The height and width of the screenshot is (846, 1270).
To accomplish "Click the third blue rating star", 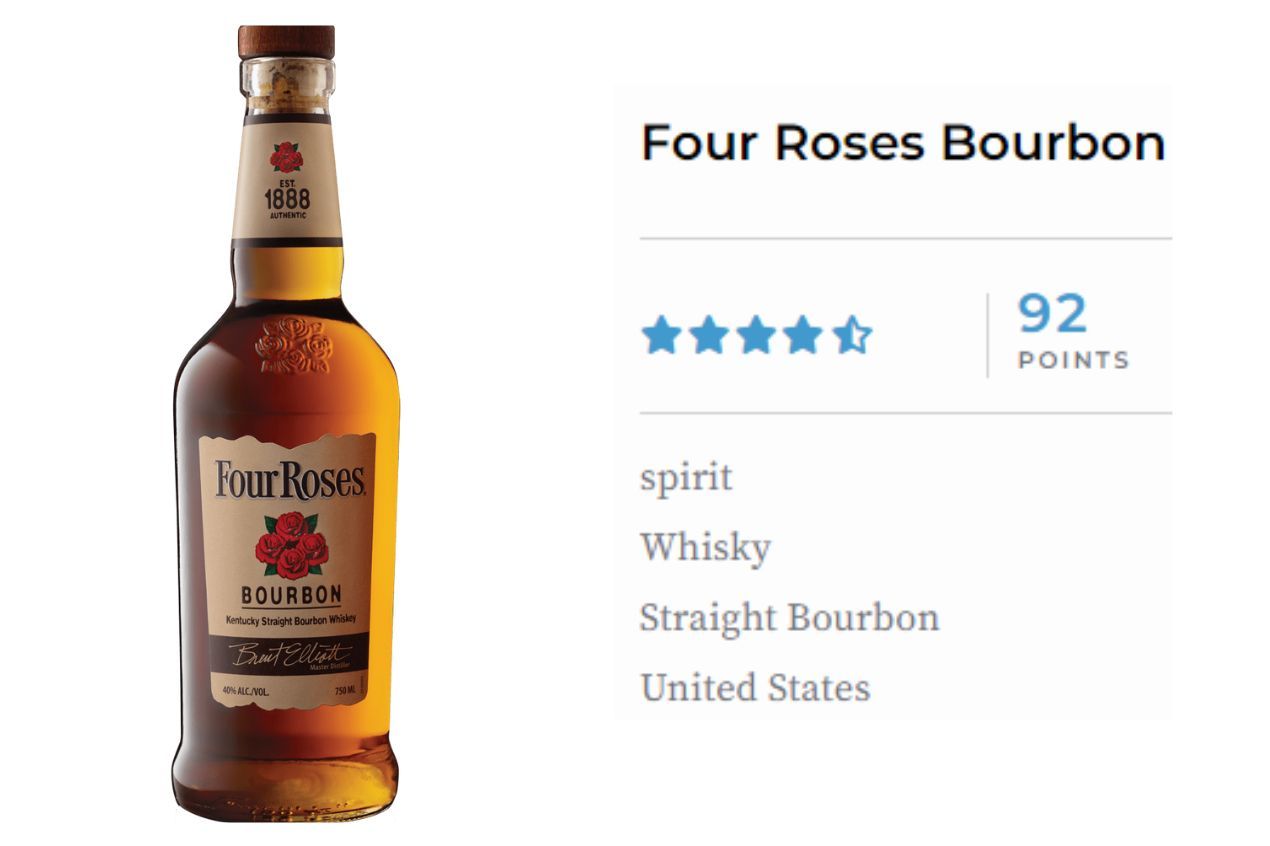I will coord(756,335).
